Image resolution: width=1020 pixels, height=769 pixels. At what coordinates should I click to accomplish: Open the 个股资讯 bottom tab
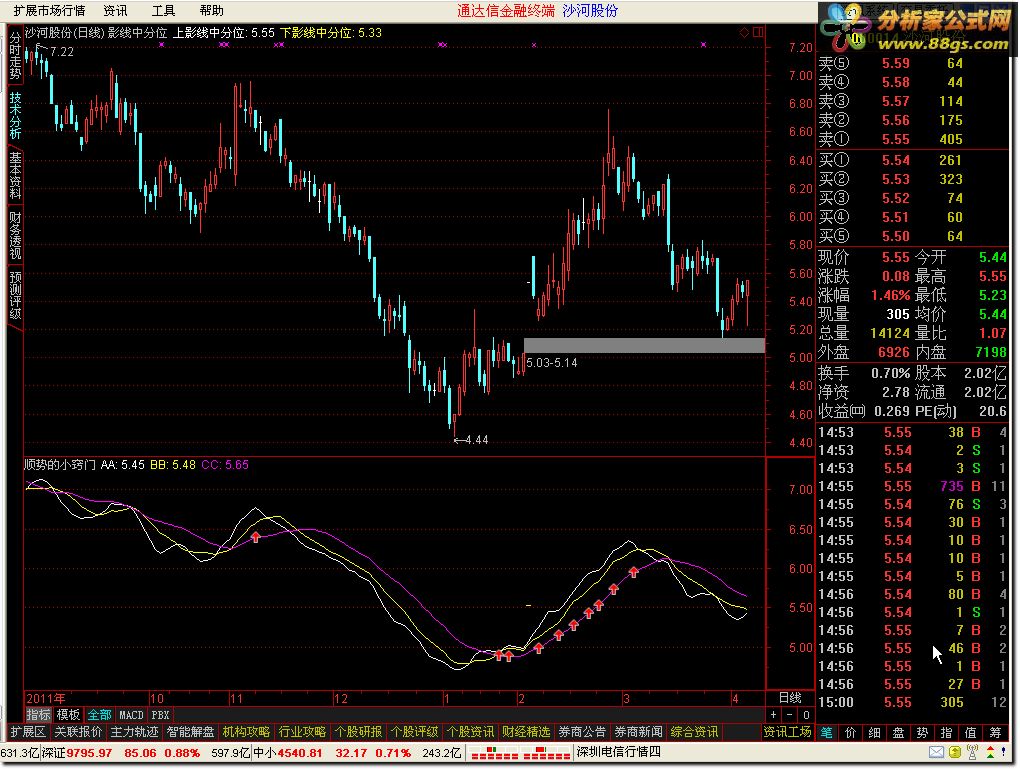470,732
